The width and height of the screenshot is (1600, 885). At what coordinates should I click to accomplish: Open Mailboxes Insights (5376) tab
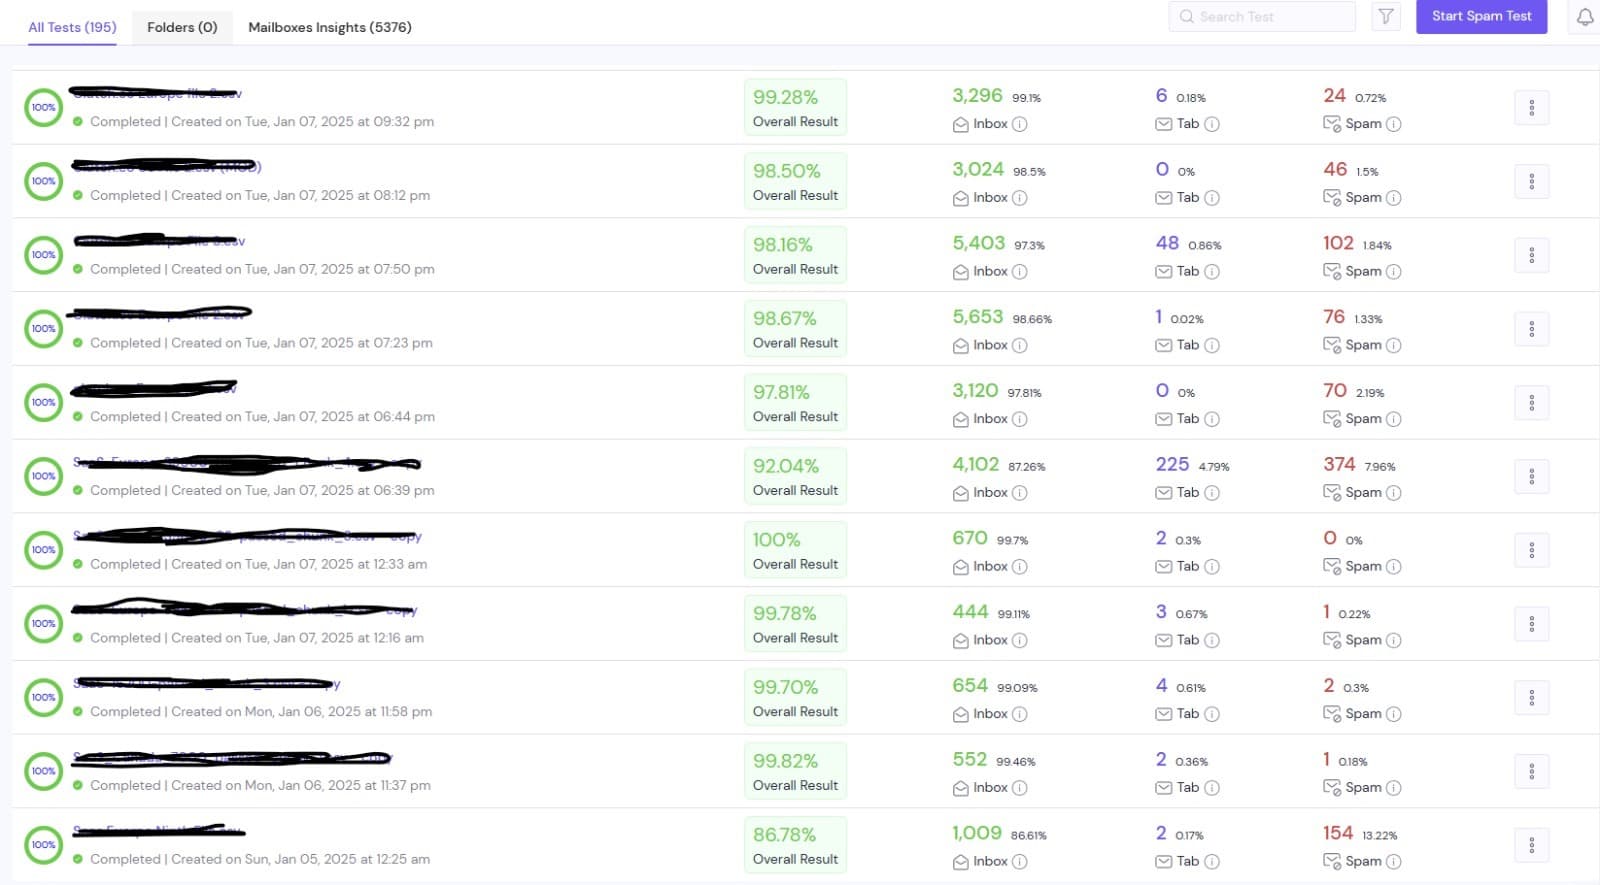coord(329,27)
